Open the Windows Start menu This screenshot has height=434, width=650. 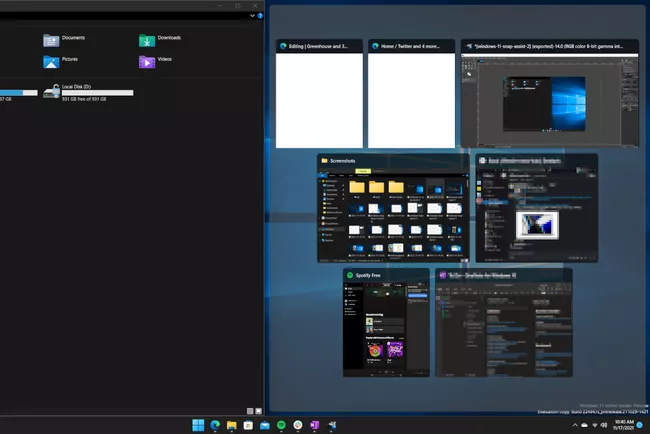point(198,425)
